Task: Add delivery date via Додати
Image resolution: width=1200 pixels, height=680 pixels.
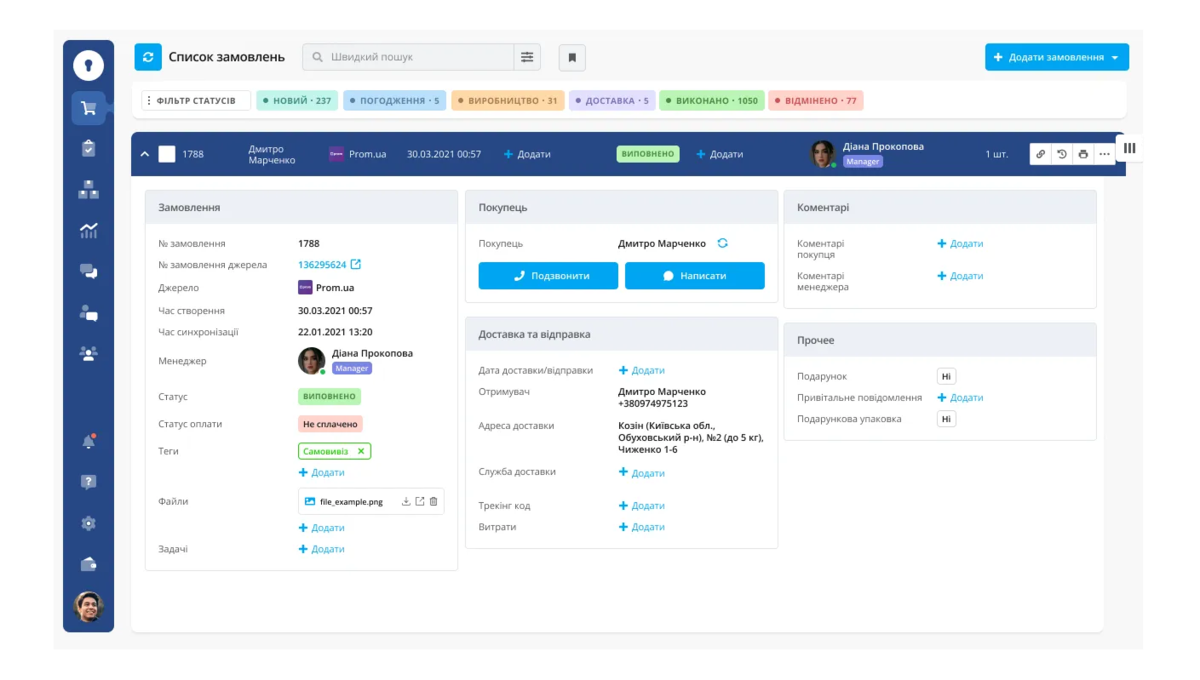Action: click(x=642, y=370)
